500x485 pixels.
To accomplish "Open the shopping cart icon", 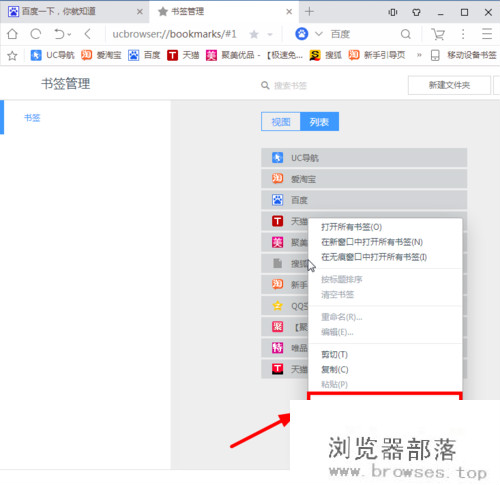I will [438, 34].
